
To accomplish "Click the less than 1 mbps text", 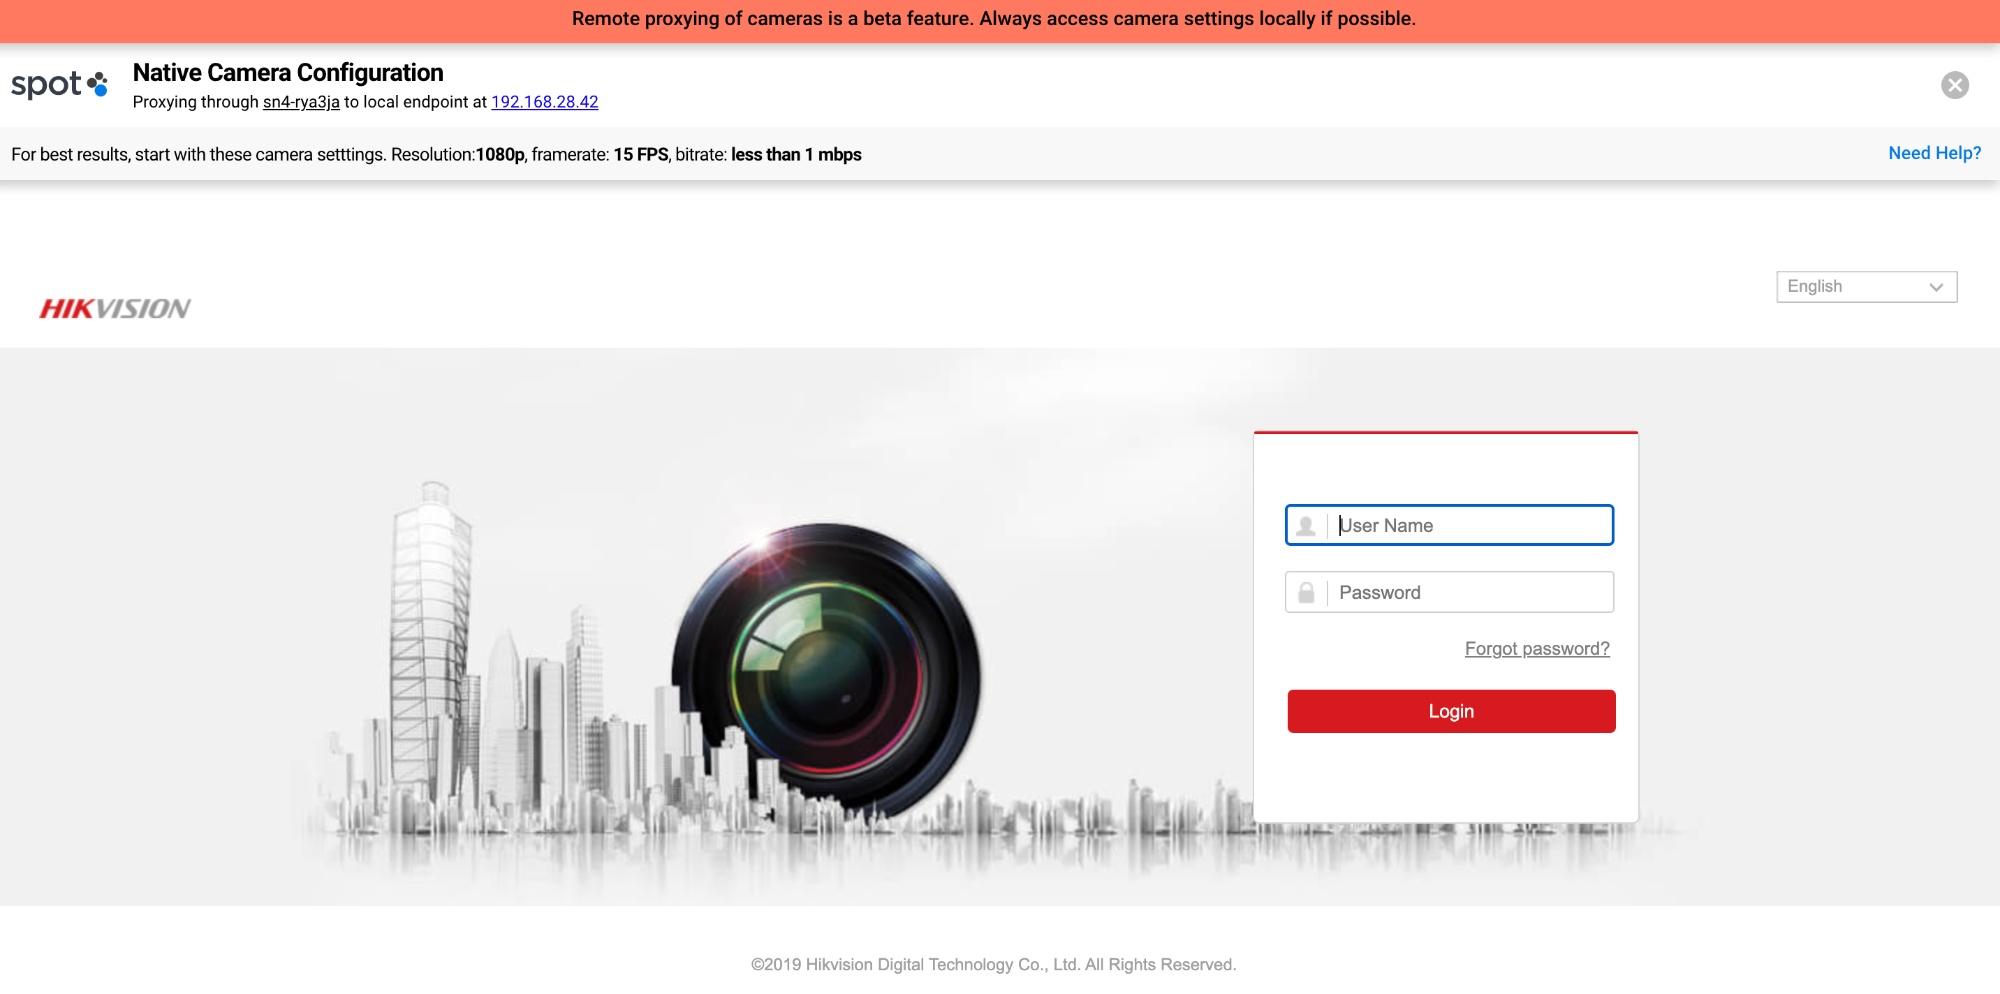I will pyautogui.click(x=796, y=155).
